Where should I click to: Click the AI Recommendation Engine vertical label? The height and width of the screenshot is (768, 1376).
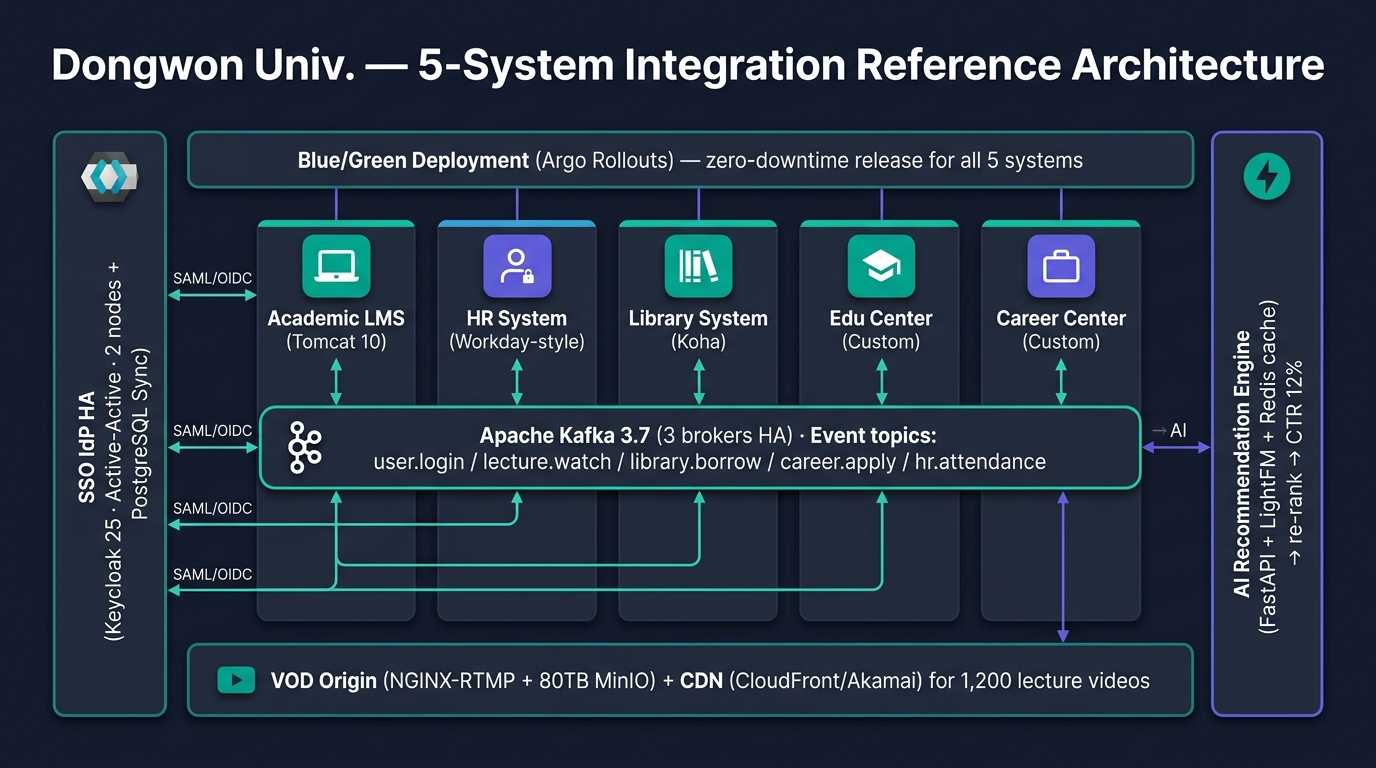point(1243,463)
